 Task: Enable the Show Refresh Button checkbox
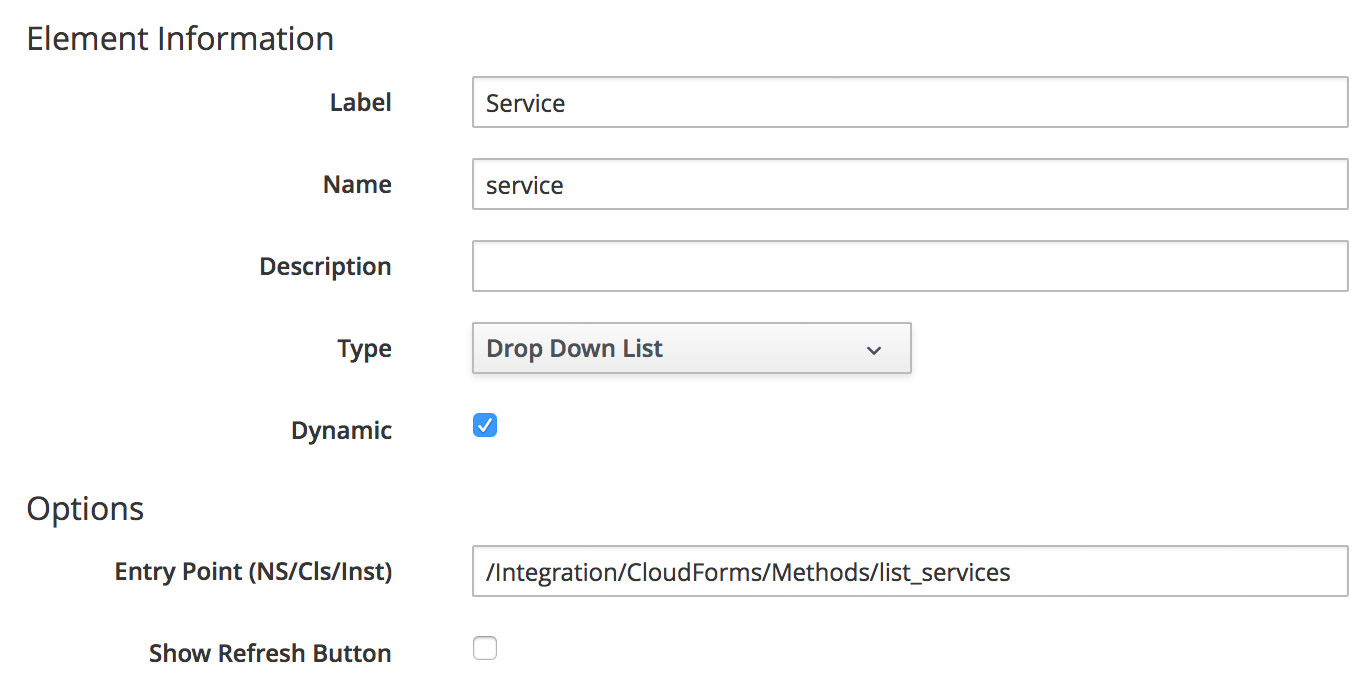485,649
